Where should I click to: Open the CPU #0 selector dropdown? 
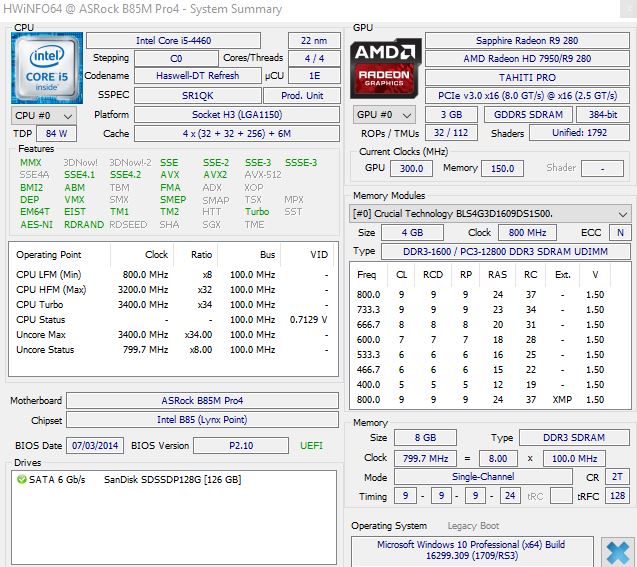coord(43,116)
